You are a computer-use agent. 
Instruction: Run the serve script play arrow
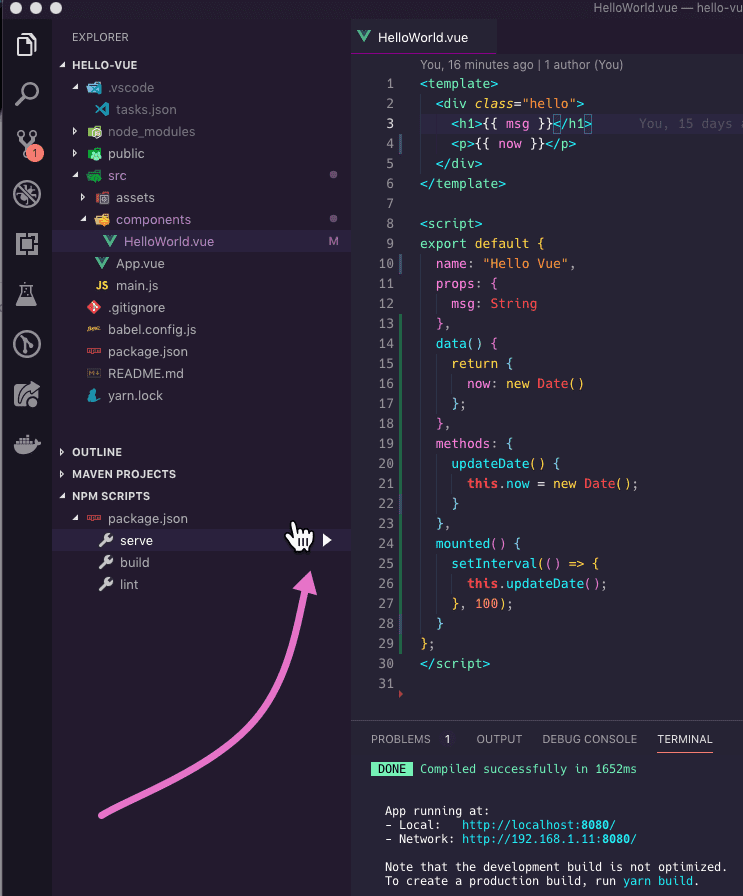click(327, 540)
